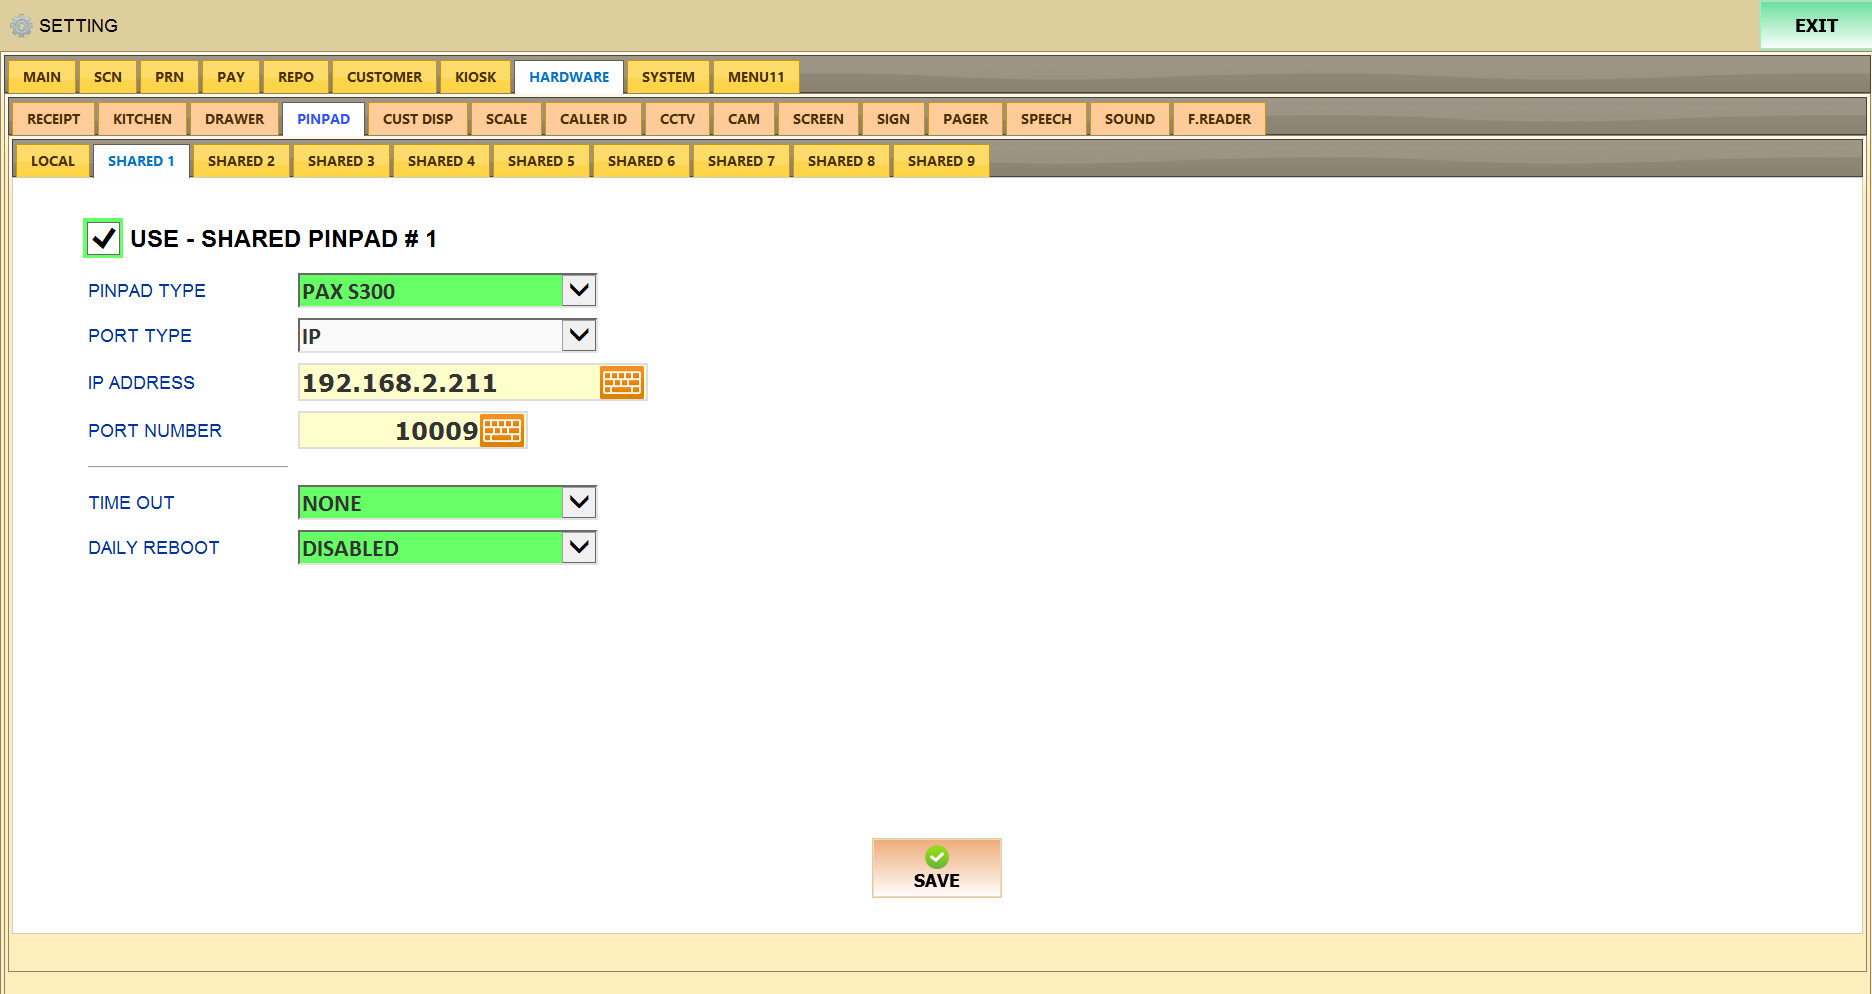Screen dimensions: 1872x994
Task: Click the IP ADDRESS label
Action: click(x=141, y=383)
